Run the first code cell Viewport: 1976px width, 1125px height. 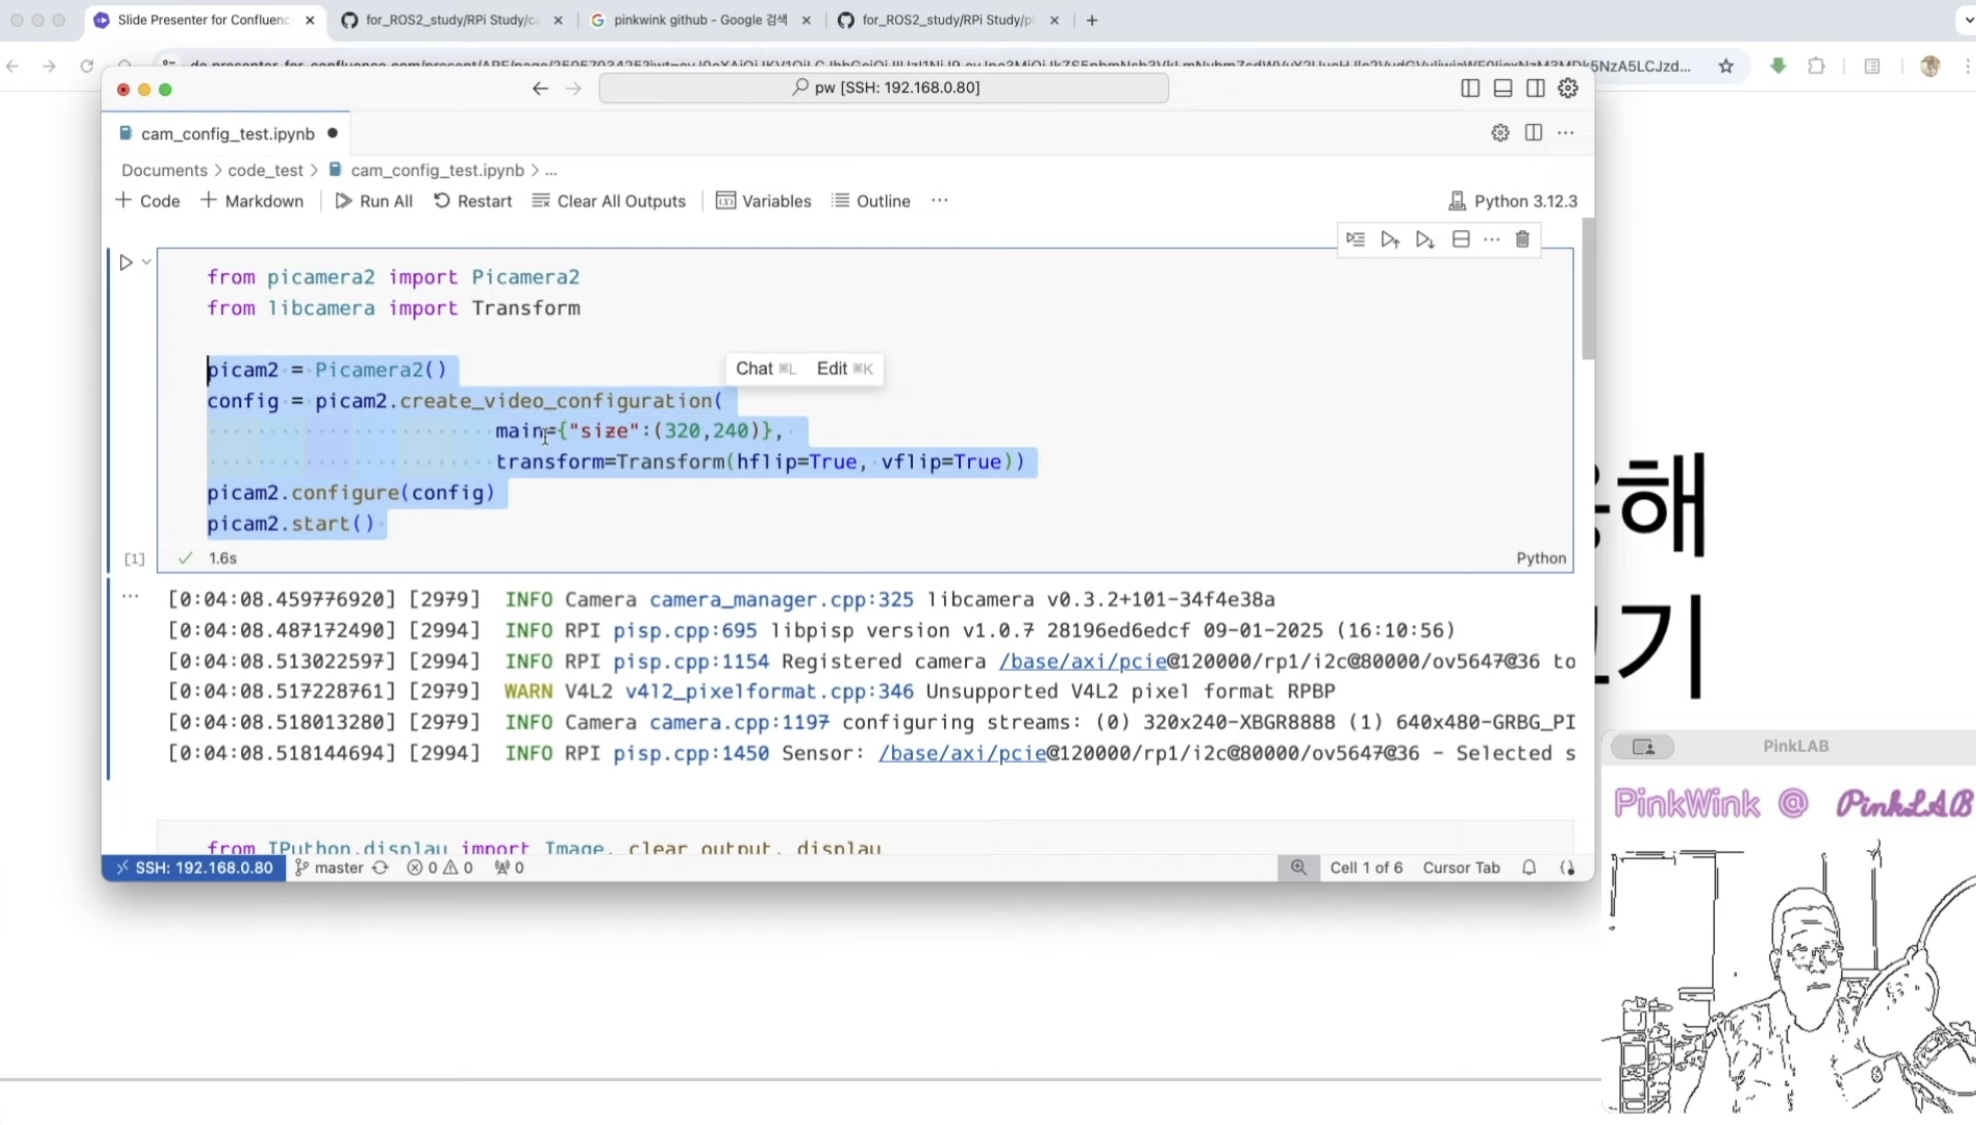(126, 262)
